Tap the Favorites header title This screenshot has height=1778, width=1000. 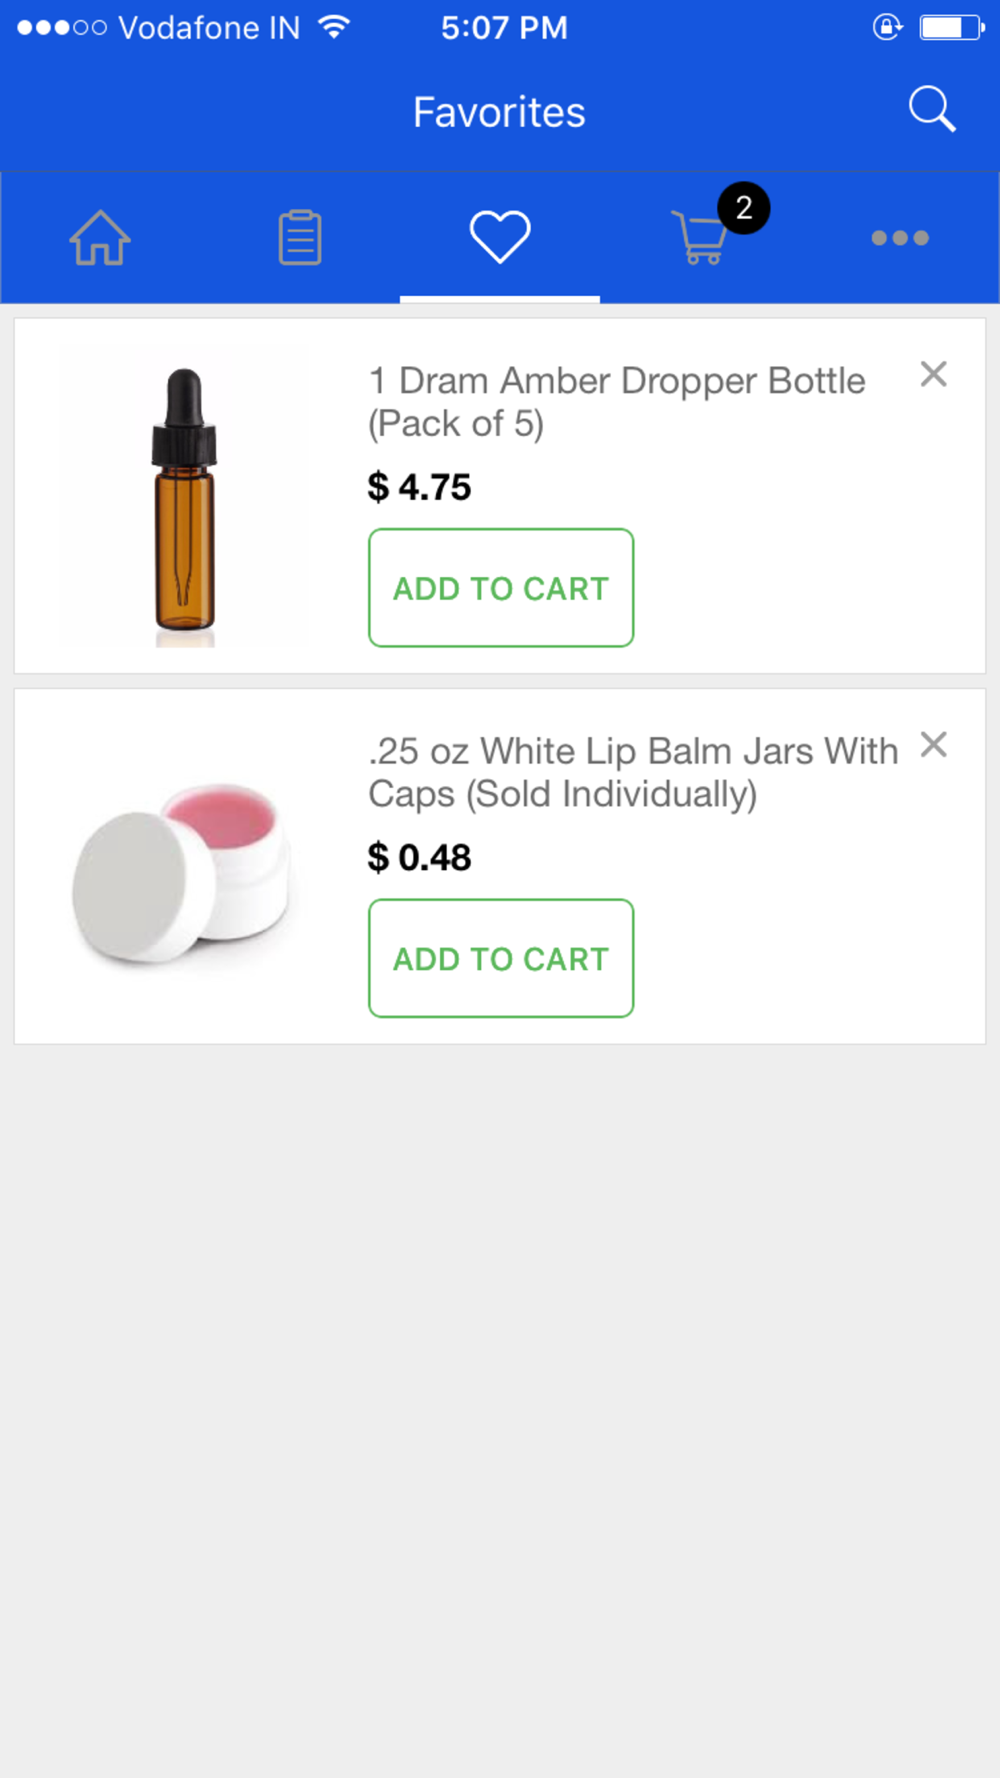click(x=499, y=112)
